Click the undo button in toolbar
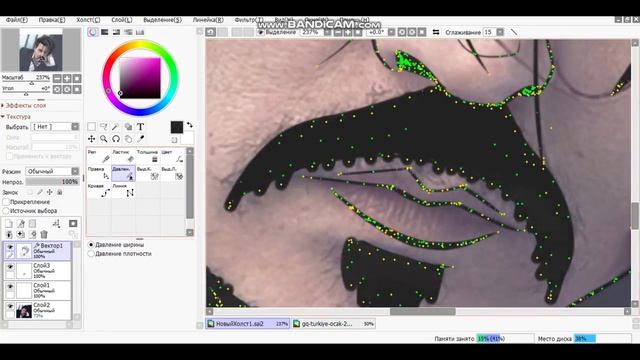The height and width of the screenshot is (360, 640). [x=211, y=32]
